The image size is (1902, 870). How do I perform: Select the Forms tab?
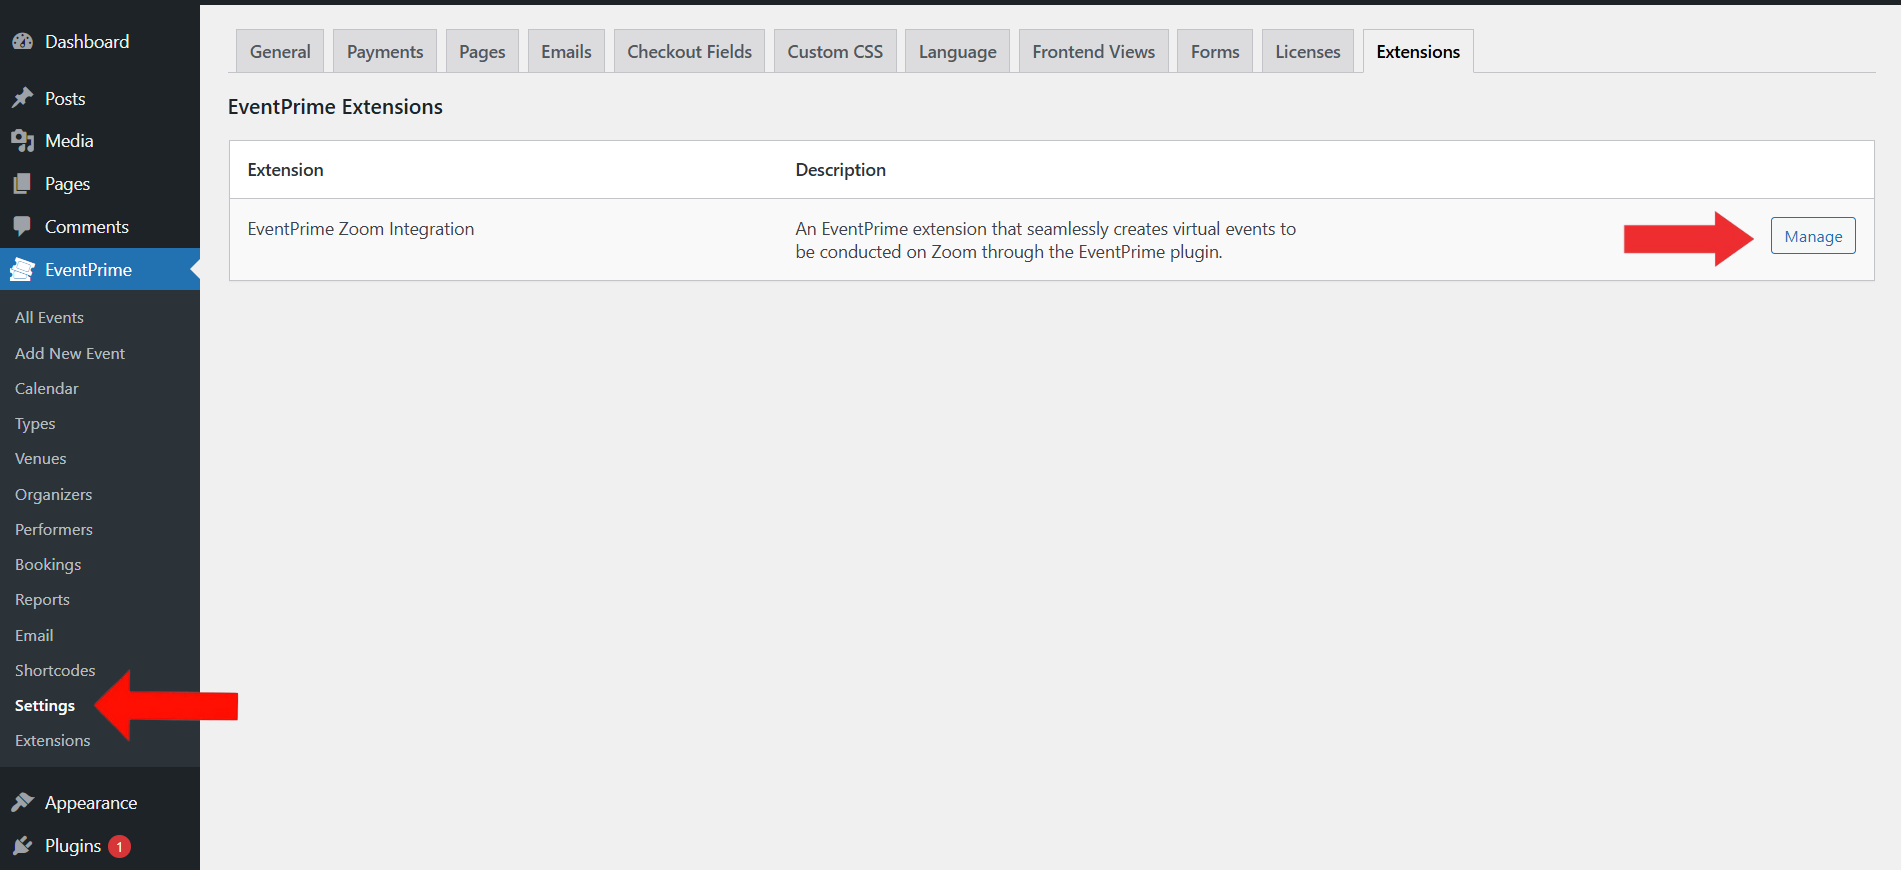[1215, 52]
